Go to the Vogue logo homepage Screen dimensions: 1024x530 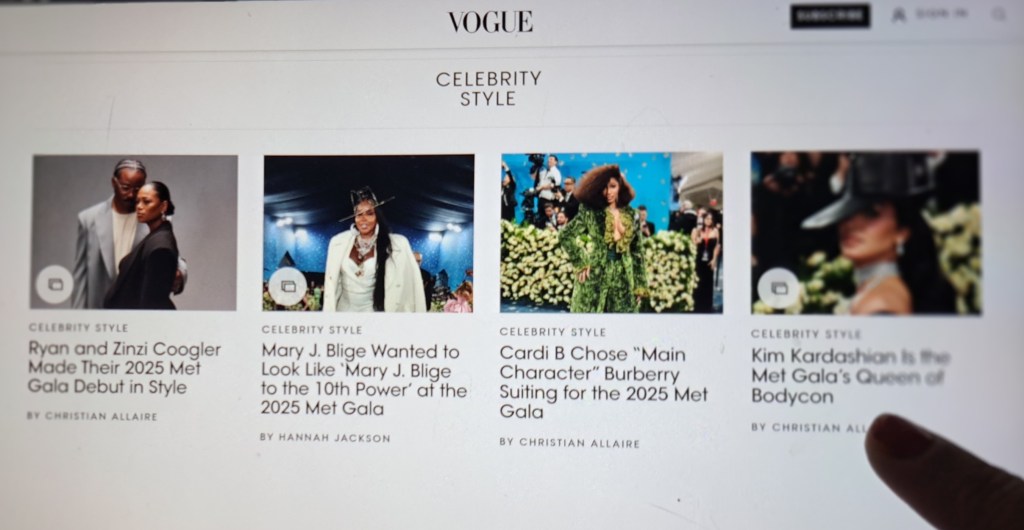click(490, 22)
